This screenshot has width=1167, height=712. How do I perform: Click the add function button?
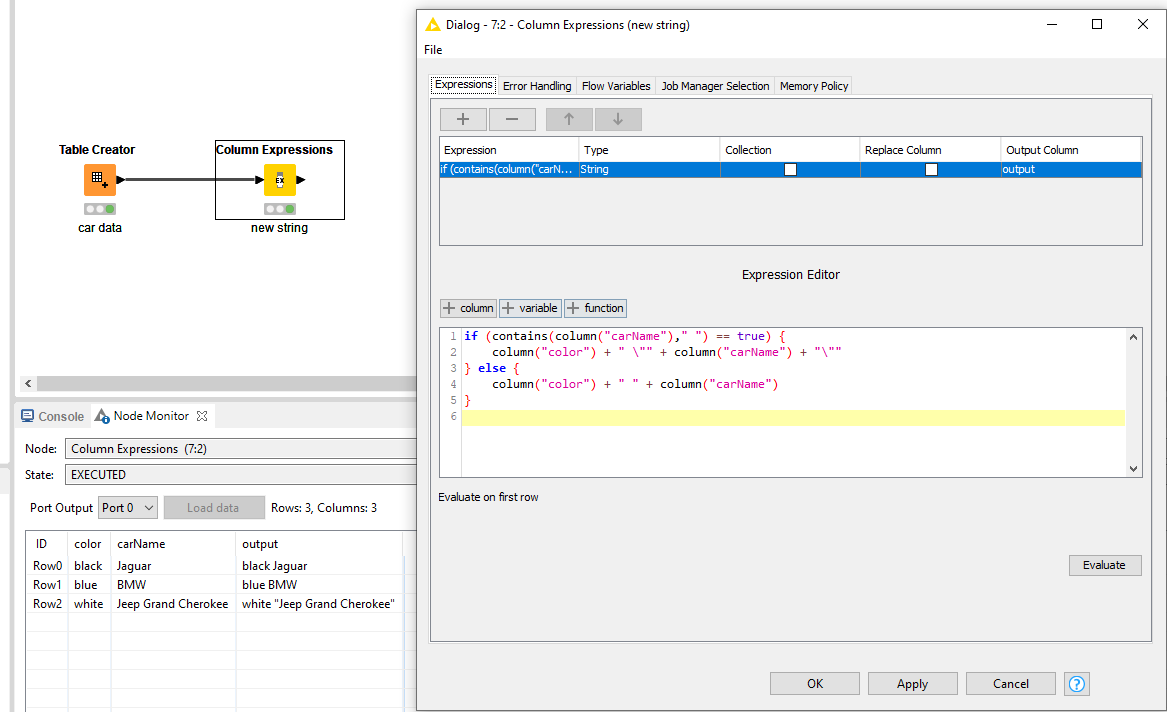[x=595, y=308]
